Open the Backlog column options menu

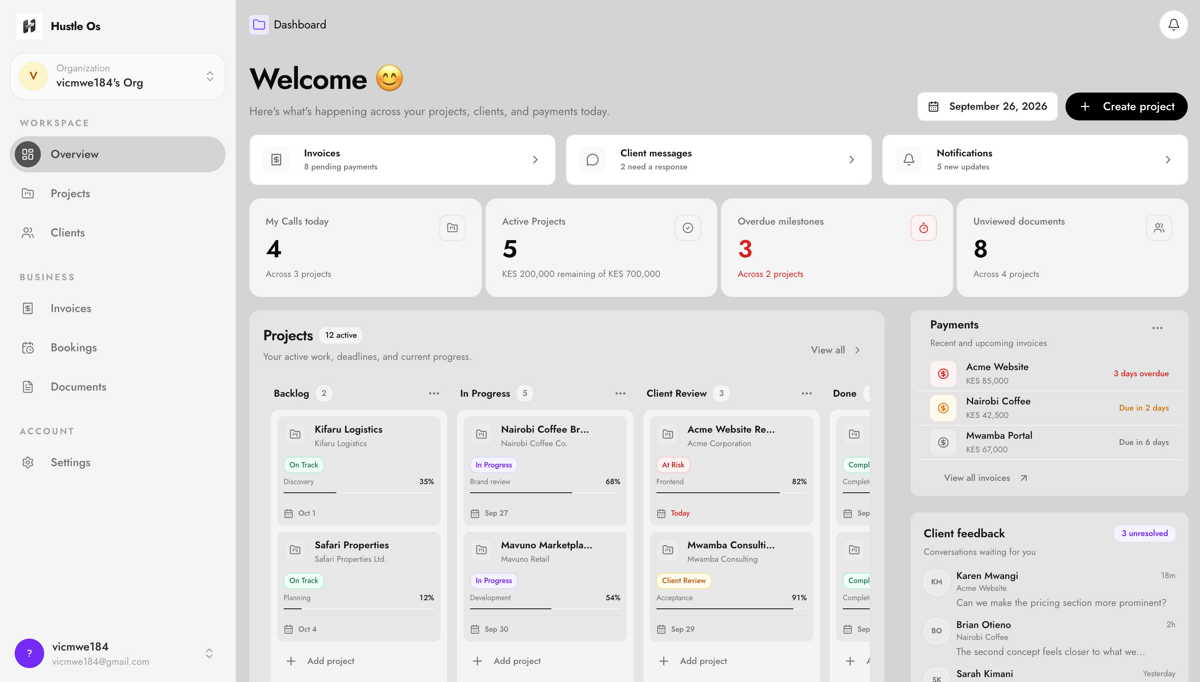click(x=434, y=394)
